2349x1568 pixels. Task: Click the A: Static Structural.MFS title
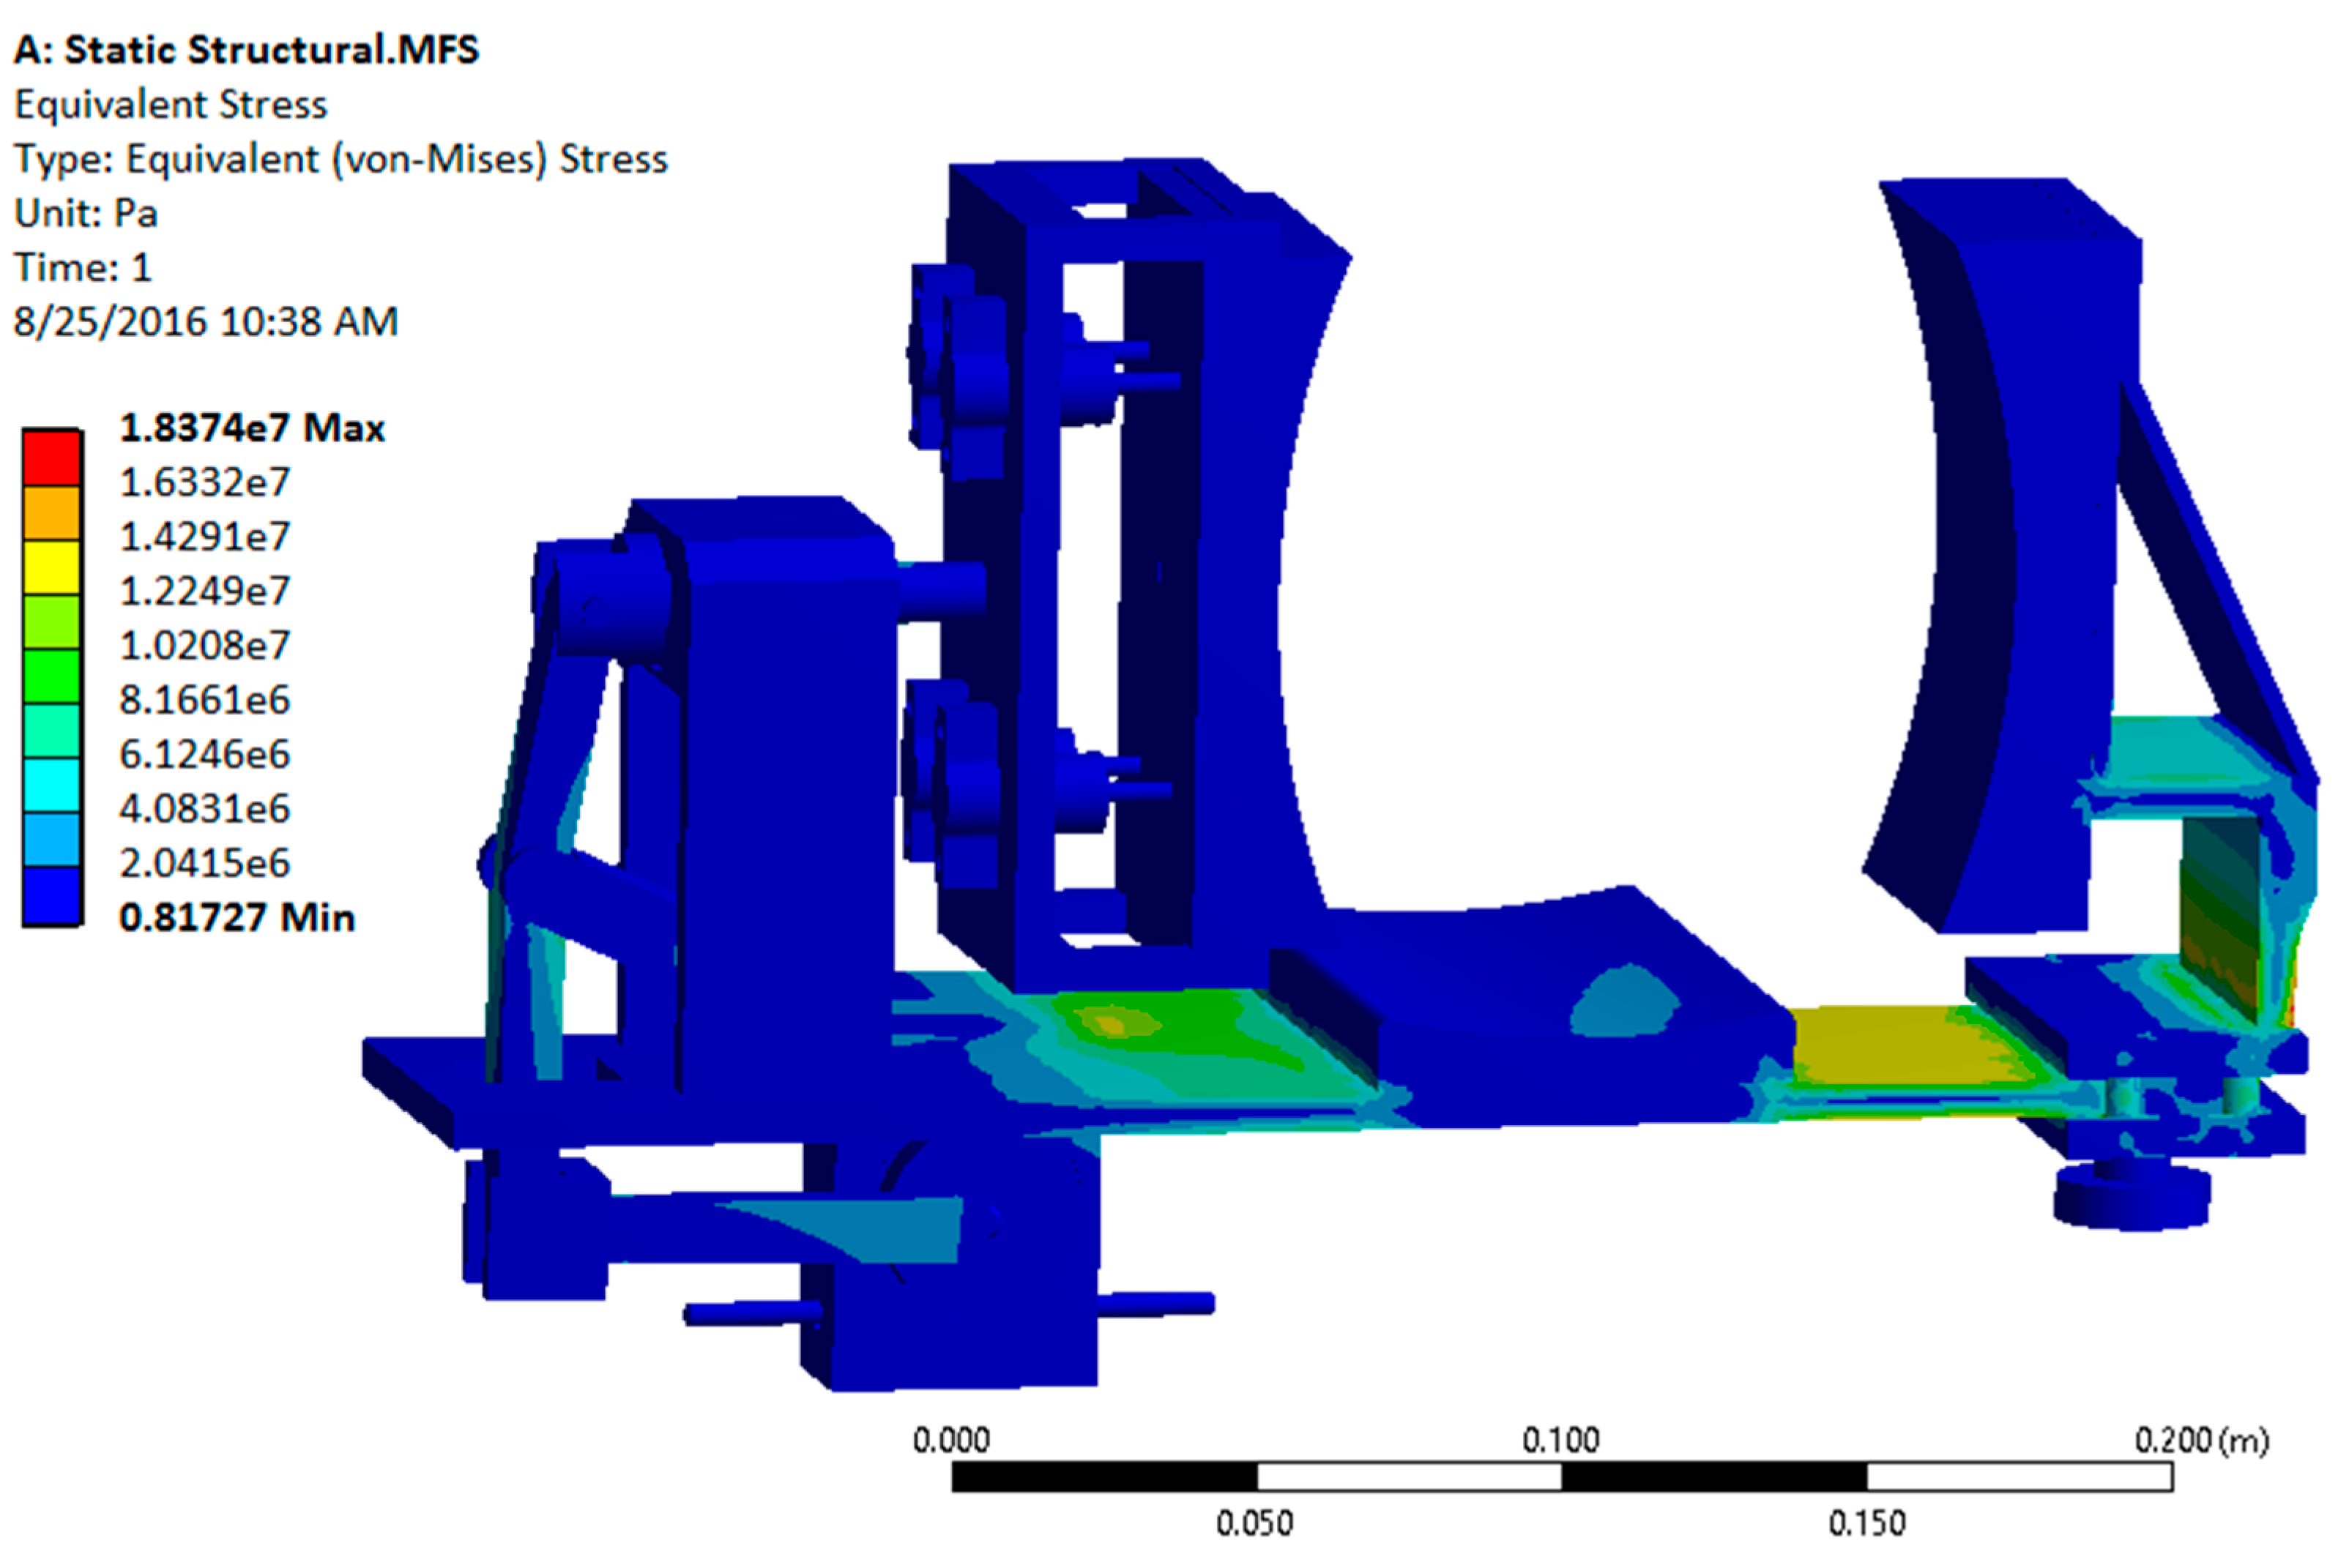click(246, 50)
